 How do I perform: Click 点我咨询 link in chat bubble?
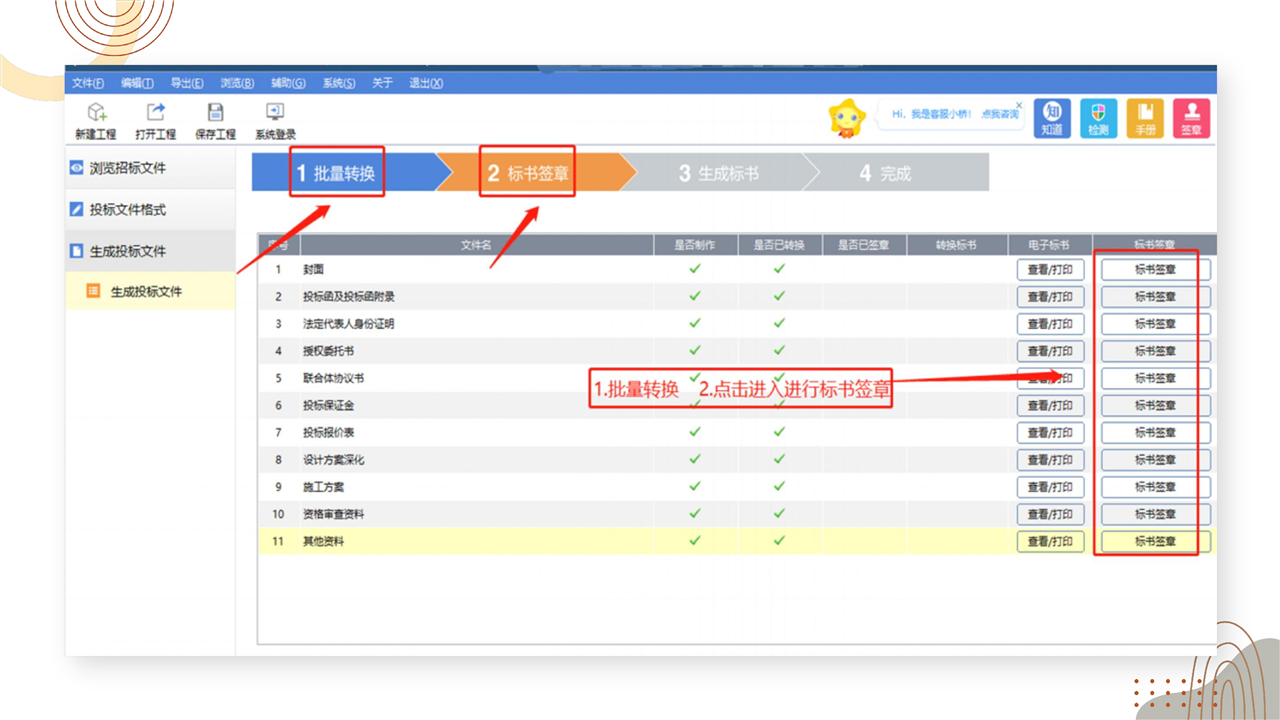999,115
